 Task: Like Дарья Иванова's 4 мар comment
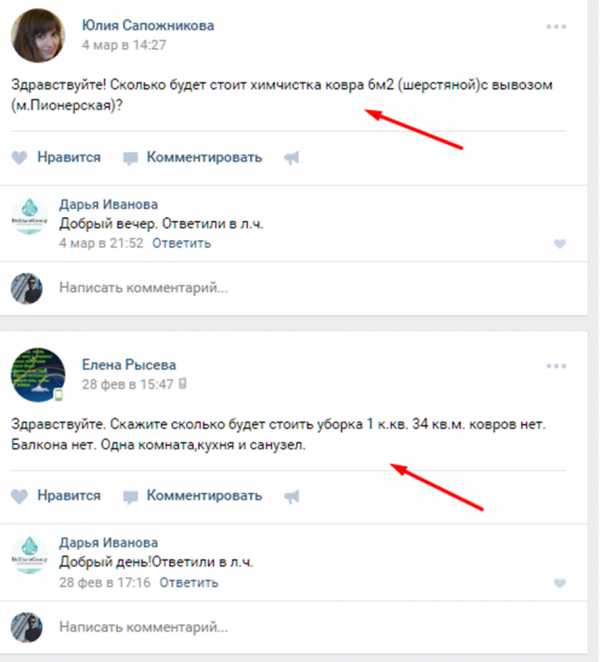point(559,244)
